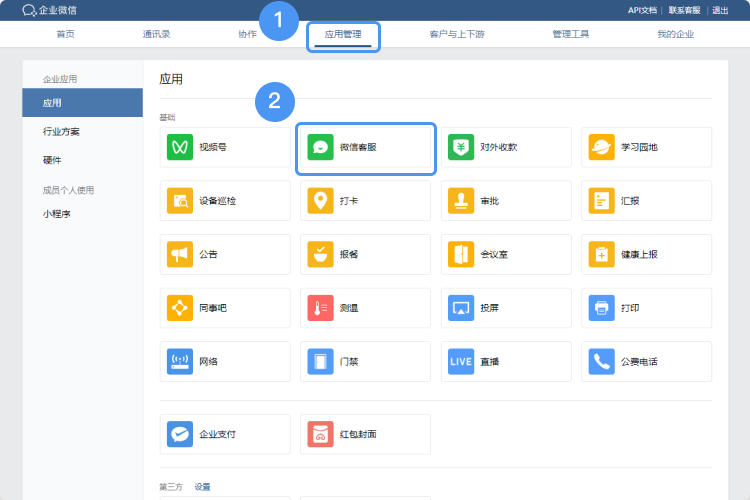Screen dimensions: 750x500
Task: Click the 设置 link beside 第三方
Action: 202,486
